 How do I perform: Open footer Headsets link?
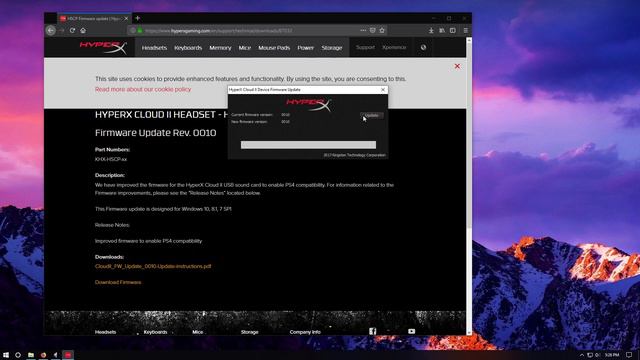(105, 332)
